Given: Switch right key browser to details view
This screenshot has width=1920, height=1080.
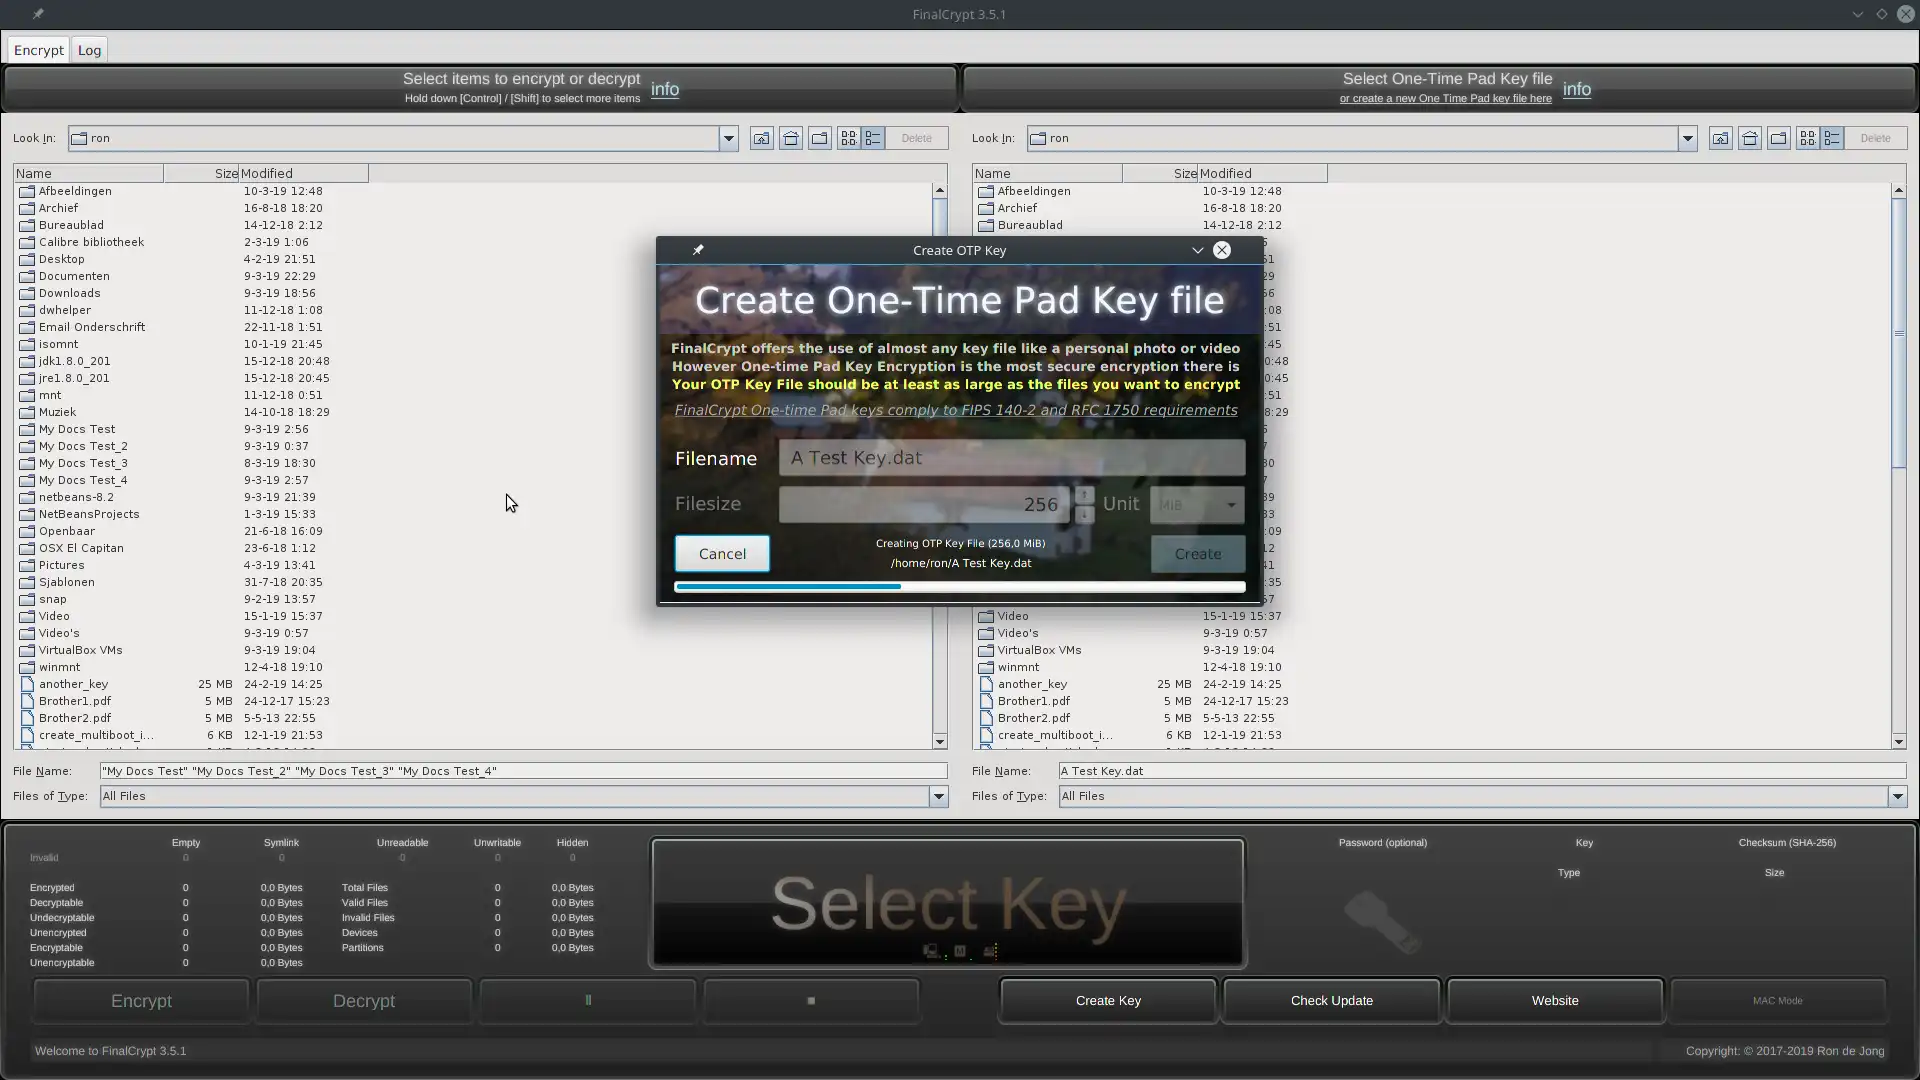Looking at the screenshot, I should click(1832, 139).
